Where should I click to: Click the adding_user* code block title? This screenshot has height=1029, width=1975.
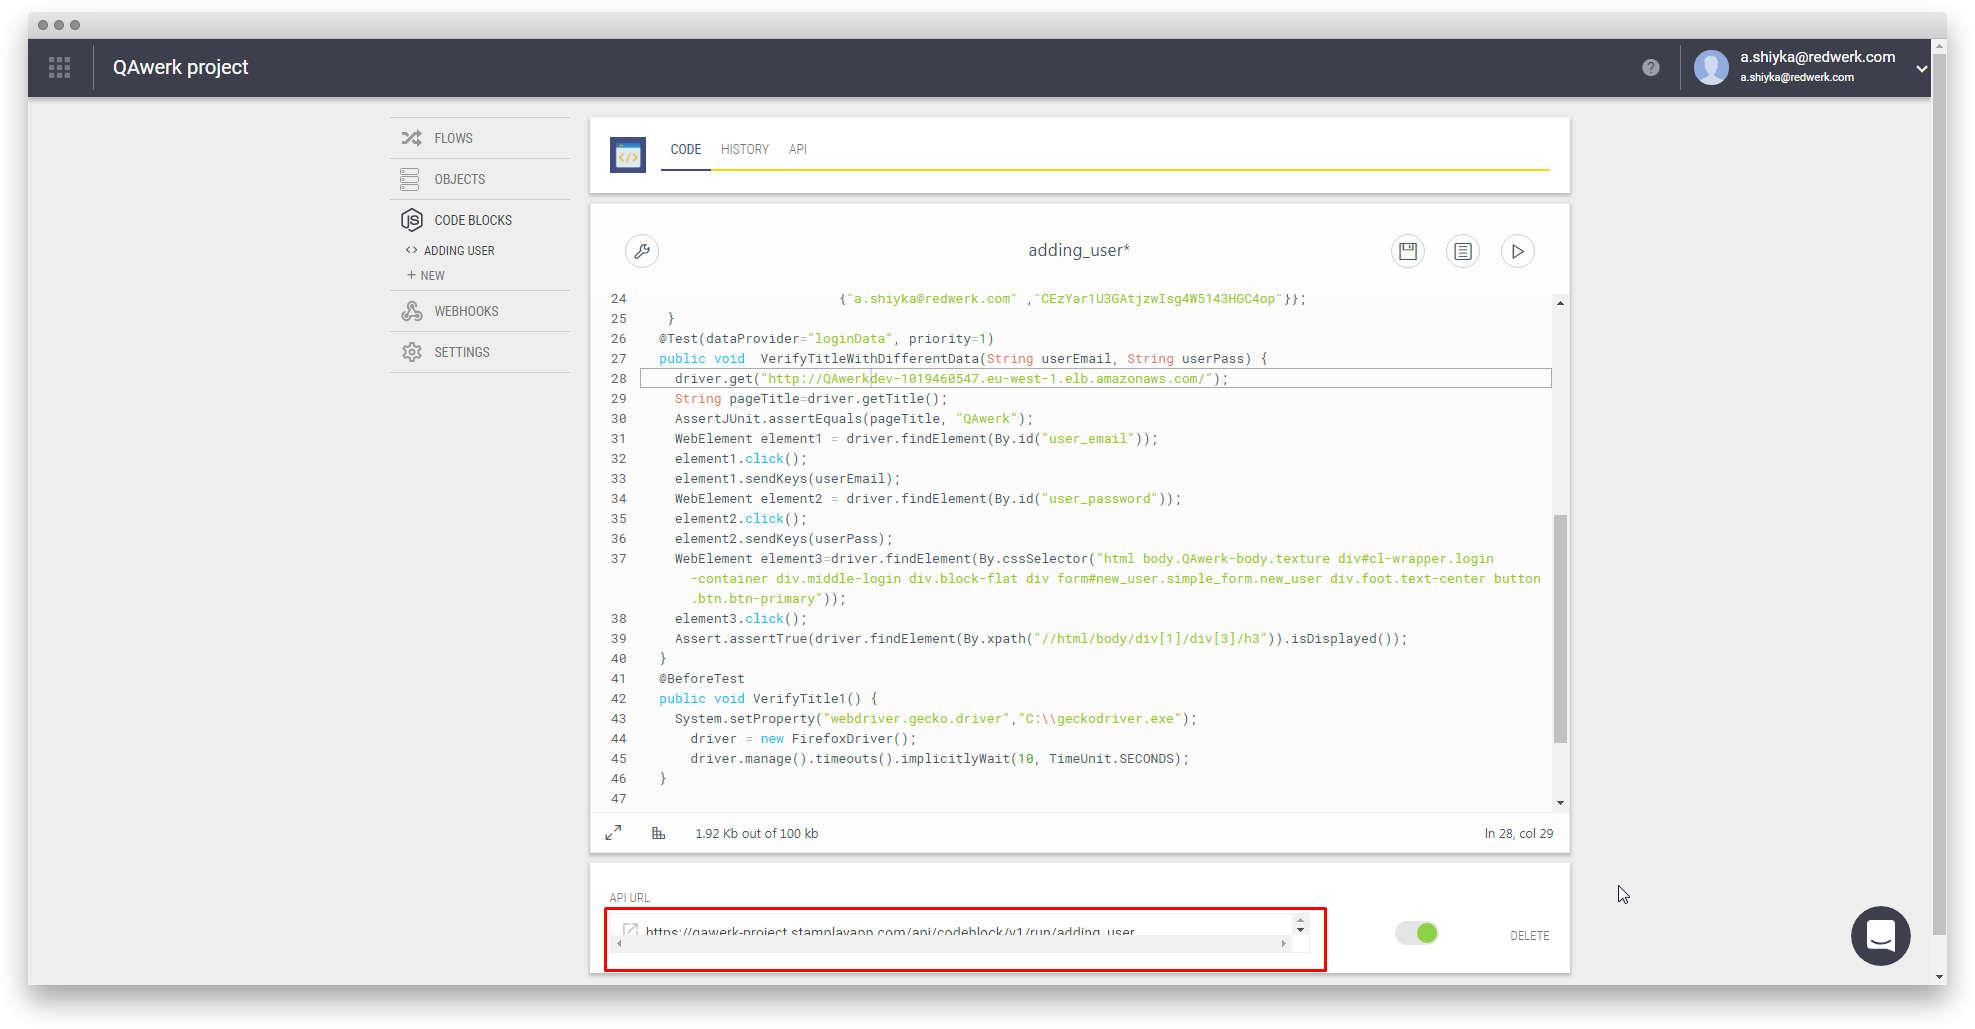1079,250
